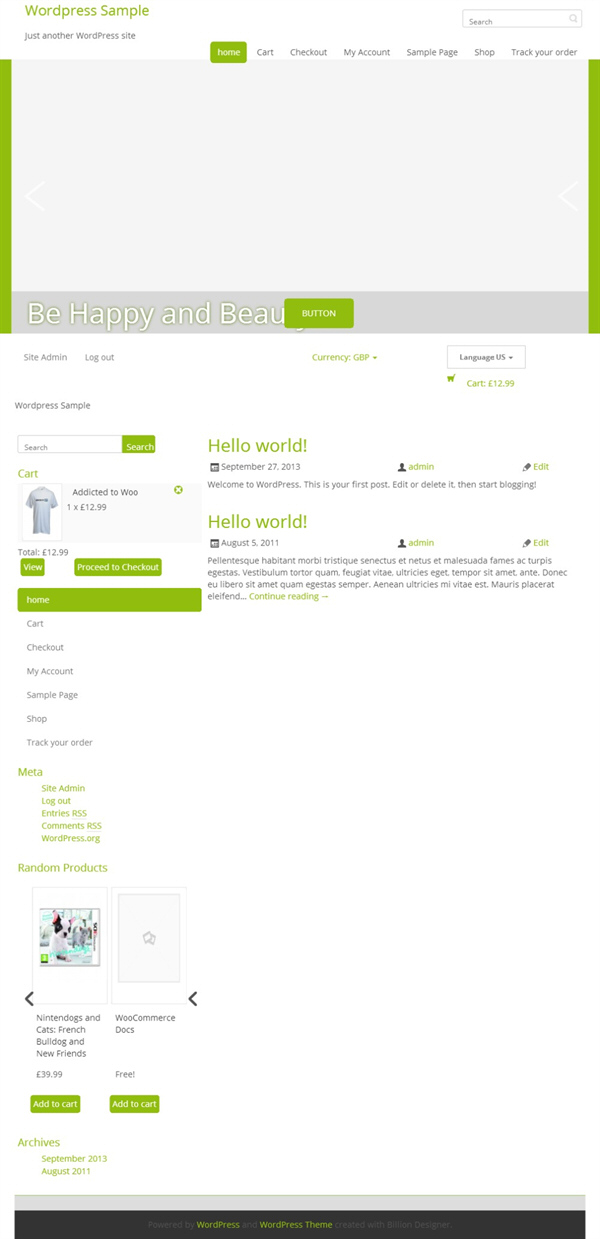
Task: Open the Nintendogs and Cats product thumbnail
Action: [x=69, y=937]
